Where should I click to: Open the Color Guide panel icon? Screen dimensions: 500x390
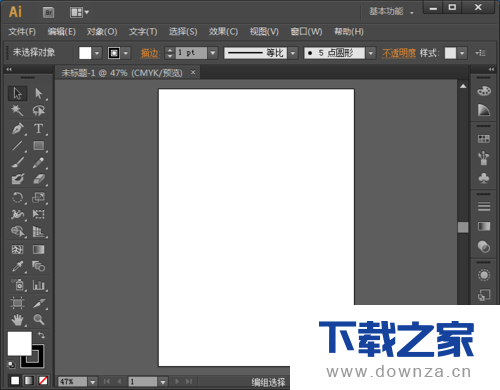(x=484, y=110)
